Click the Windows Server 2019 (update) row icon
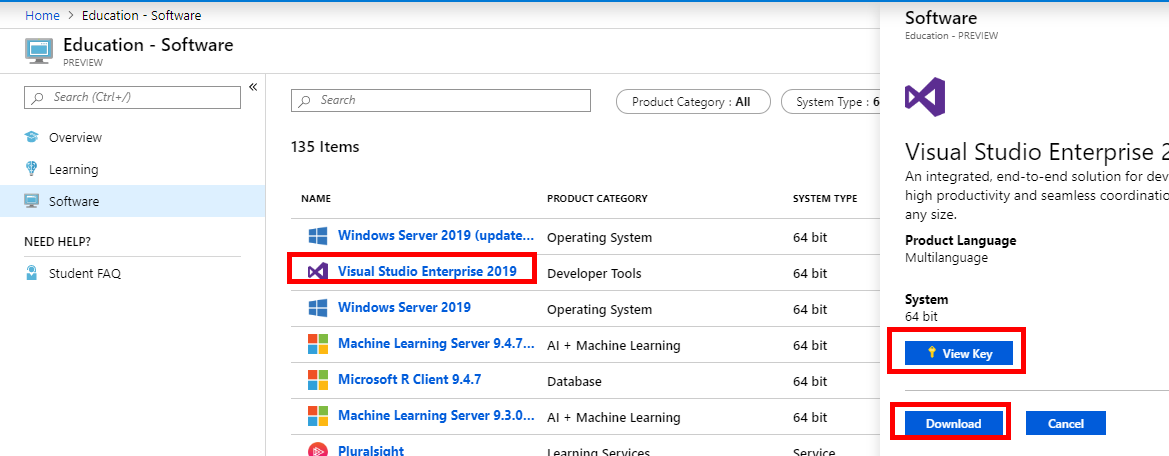 point(318,236)
